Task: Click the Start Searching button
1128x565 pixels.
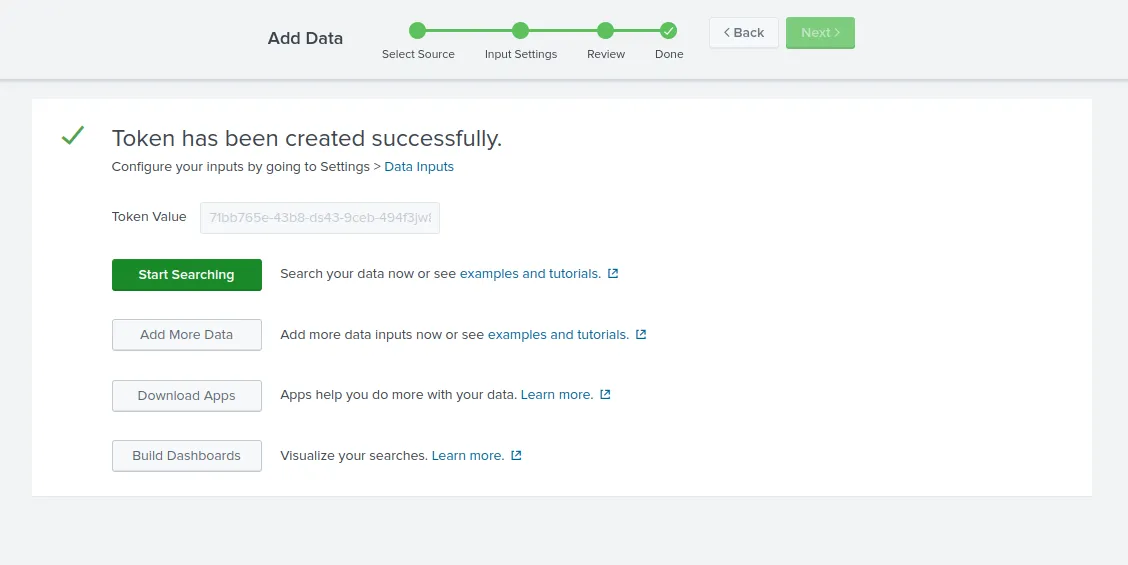Action: pos(186,275)
